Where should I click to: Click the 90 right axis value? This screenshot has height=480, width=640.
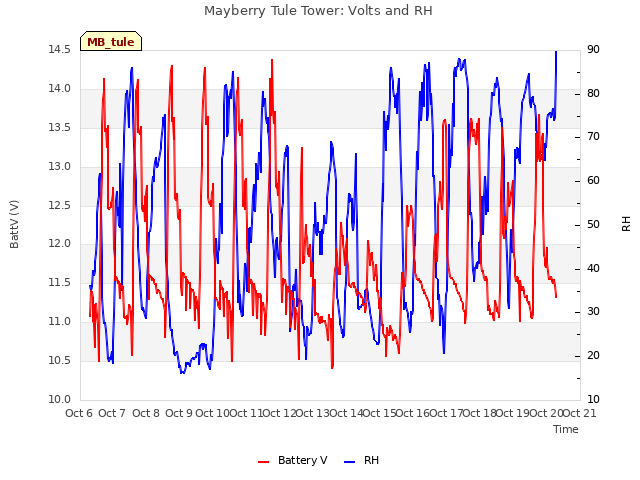(x=593, y=50)
